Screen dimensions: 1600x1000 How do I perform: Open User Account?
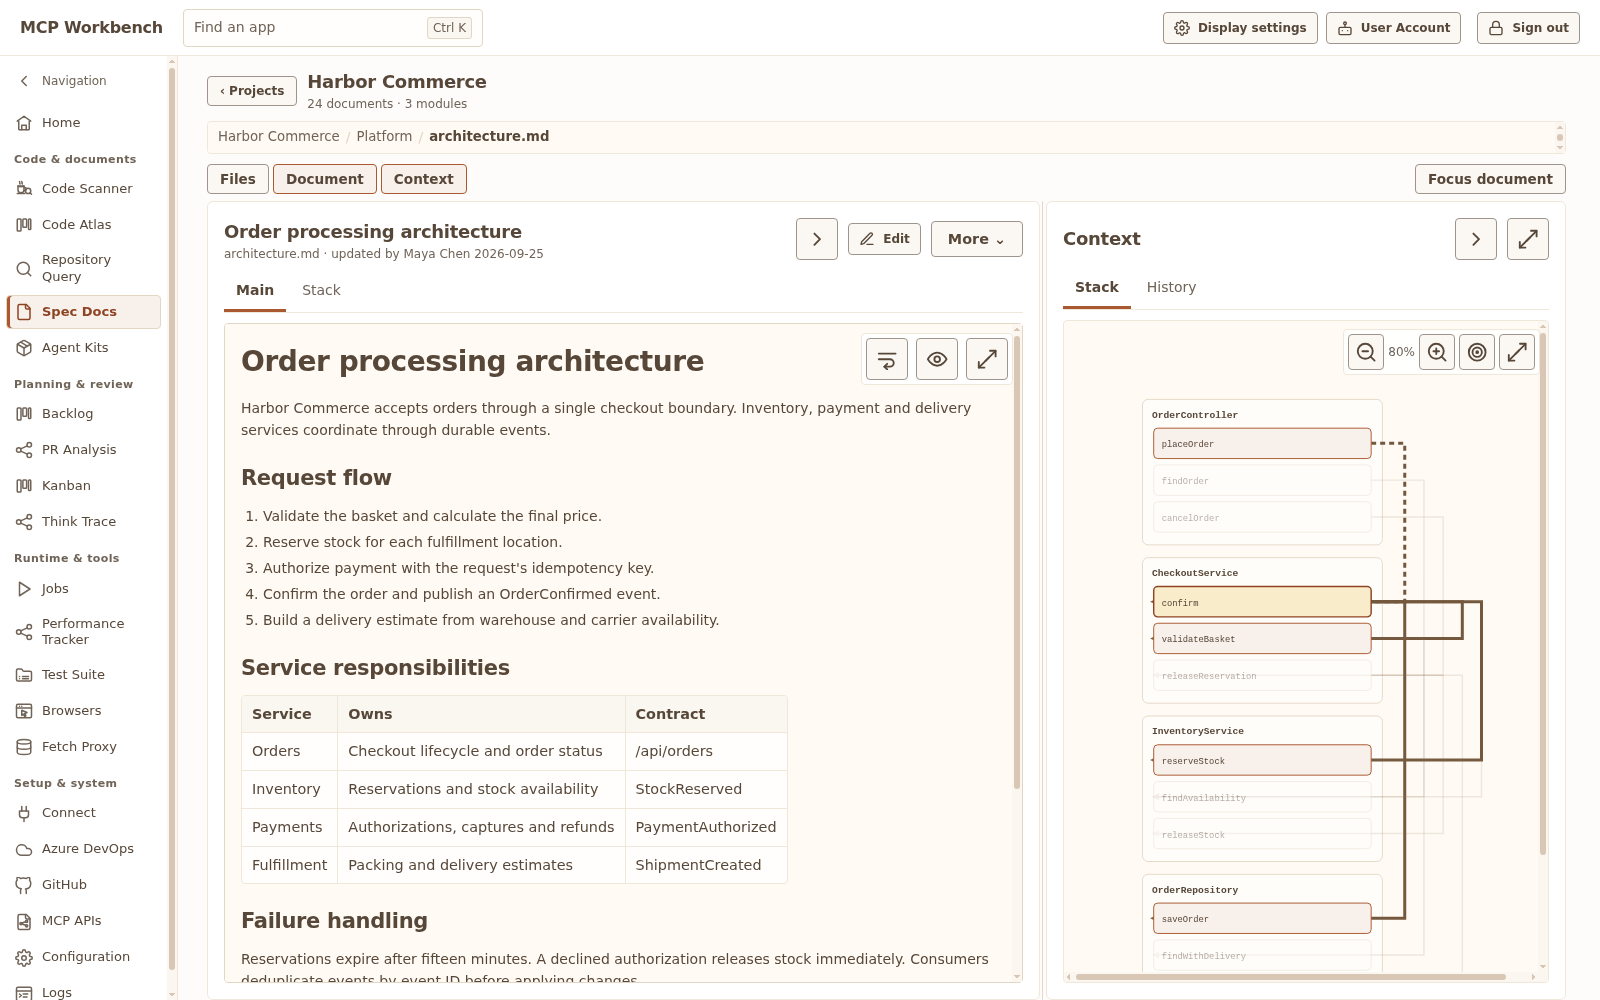click(x=1393, y=28)
